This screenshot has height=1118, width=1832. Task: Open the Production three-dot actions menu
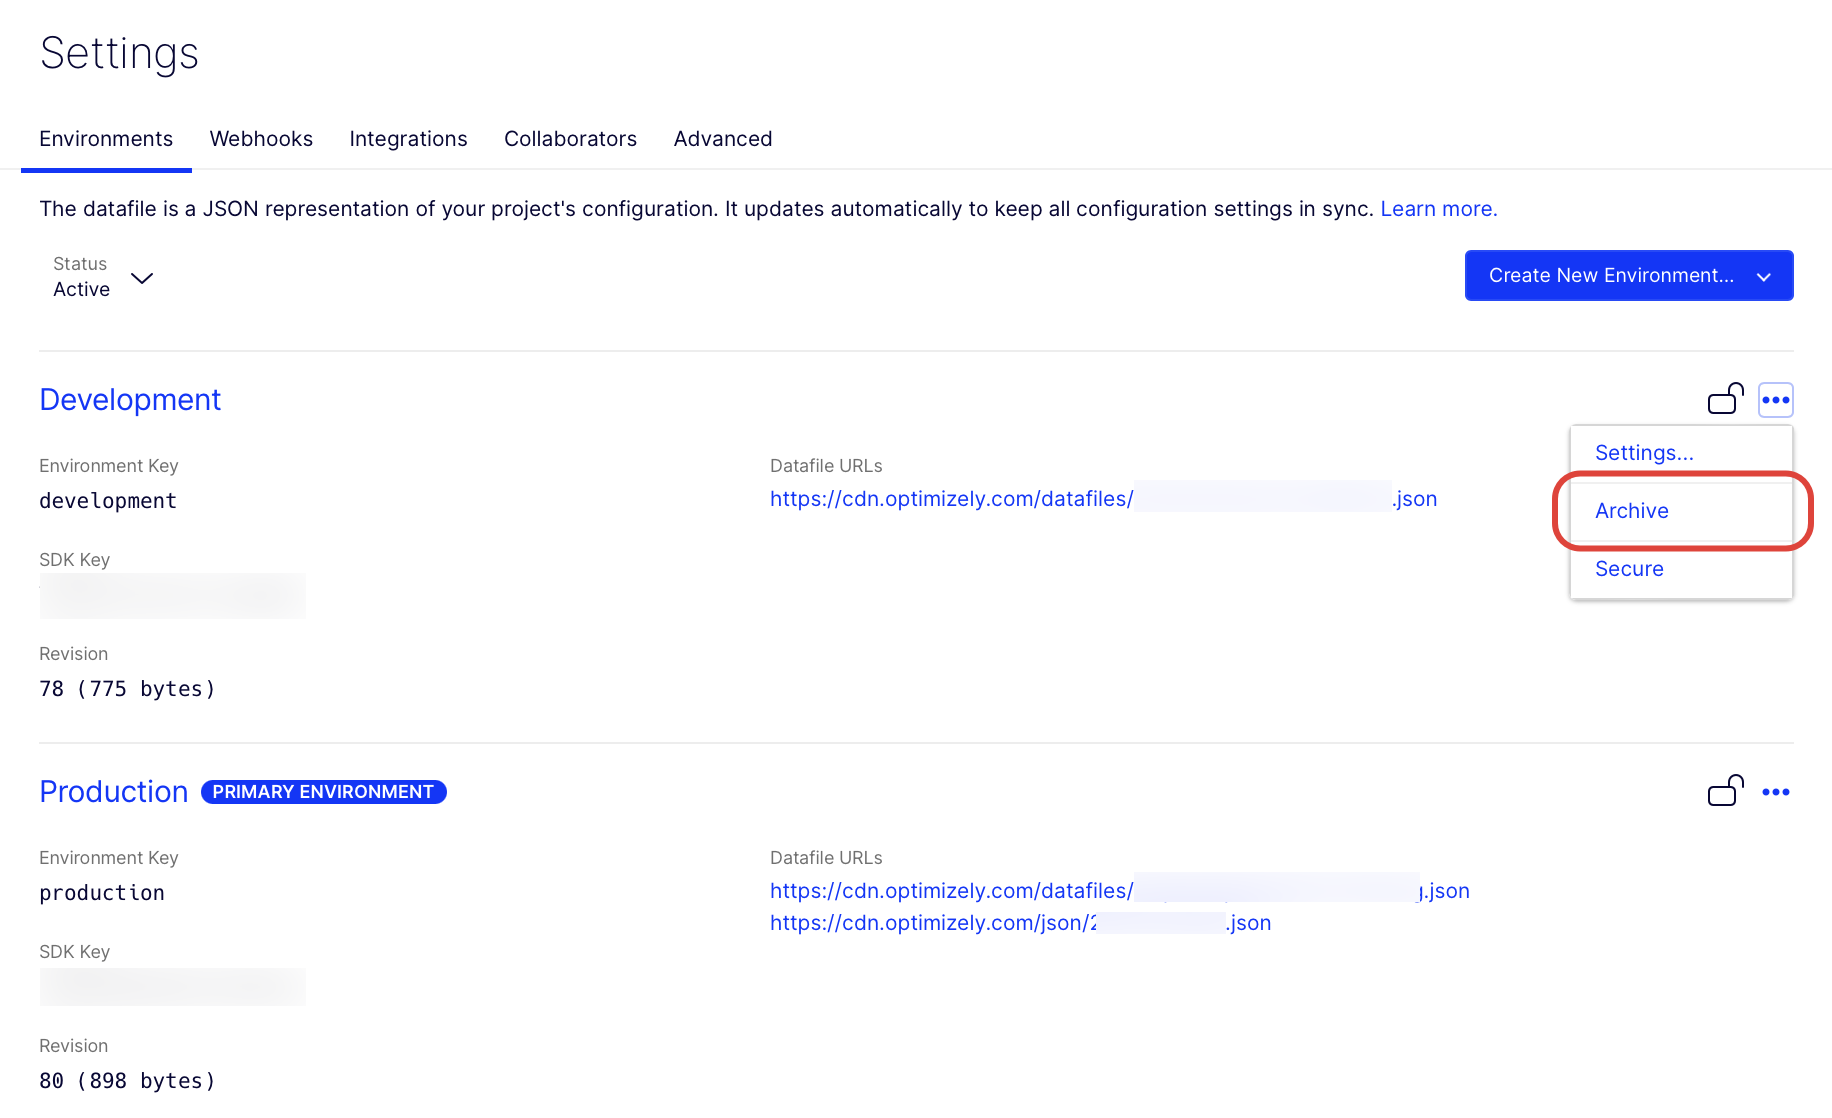(x=1775, y=792)
